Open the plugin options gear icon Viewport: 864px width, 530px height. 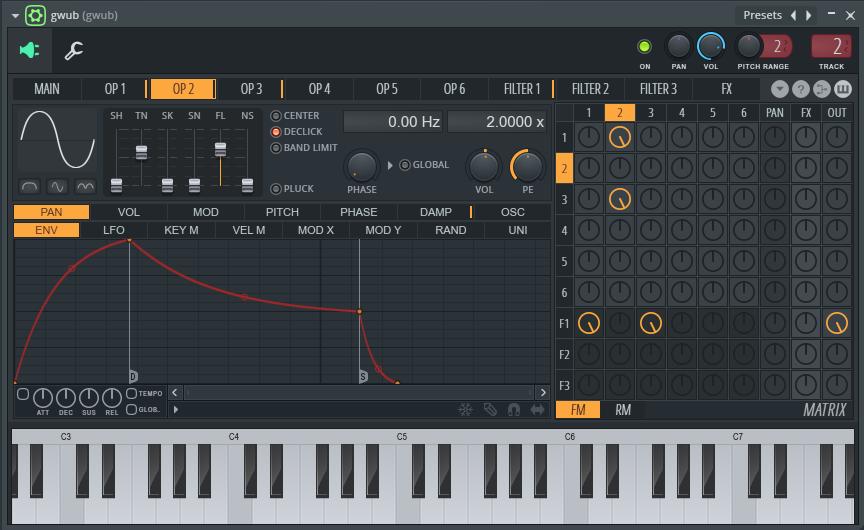point(35,15)
